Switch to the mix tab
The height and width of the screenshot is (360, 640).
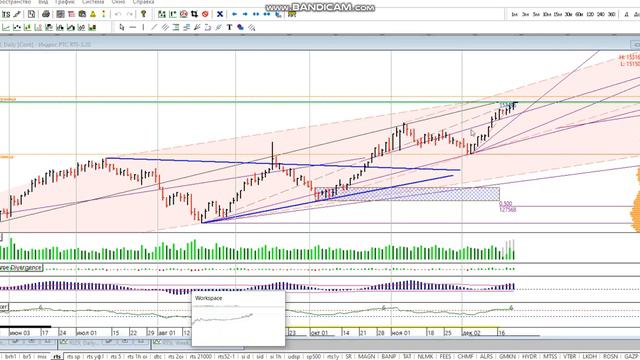click(x=42, y=356)
